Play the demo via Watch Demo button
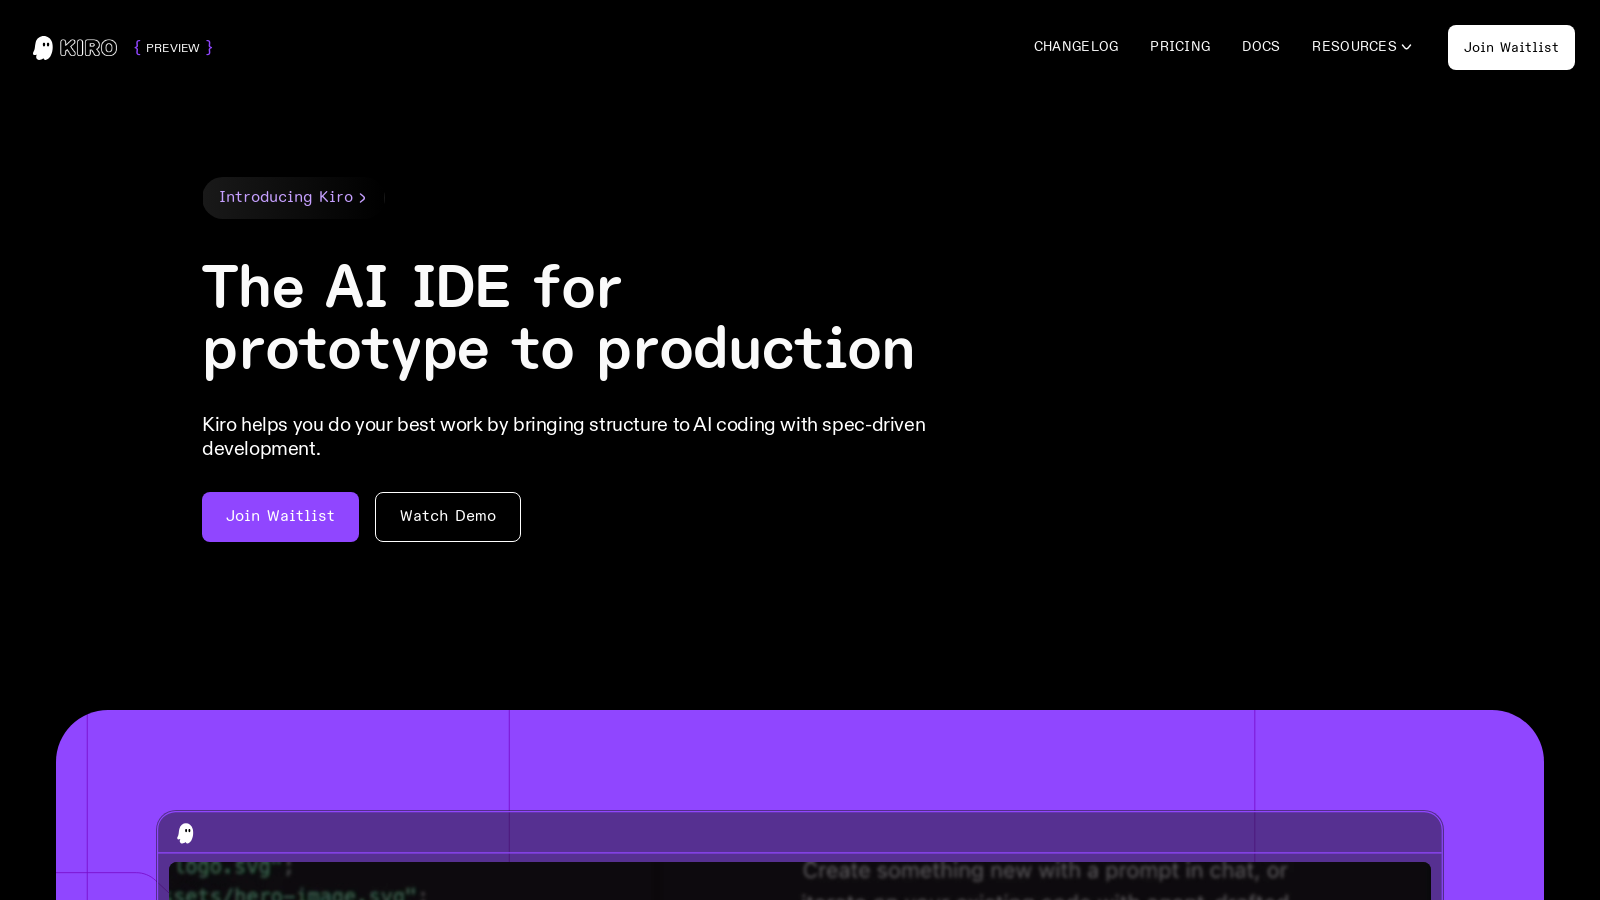This screenshot has width=1600, height=900. point(447,517)
